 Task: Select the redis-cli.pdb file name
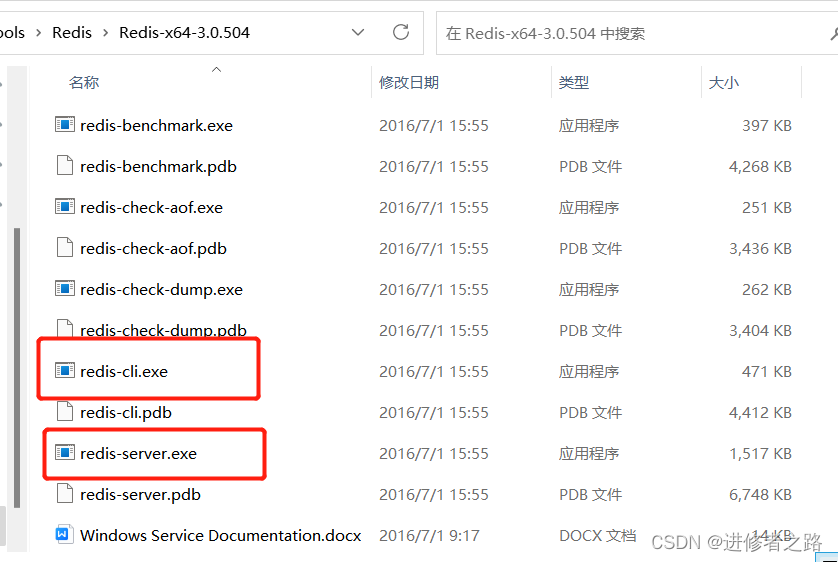pyautogui.click(x=126, y=412)
